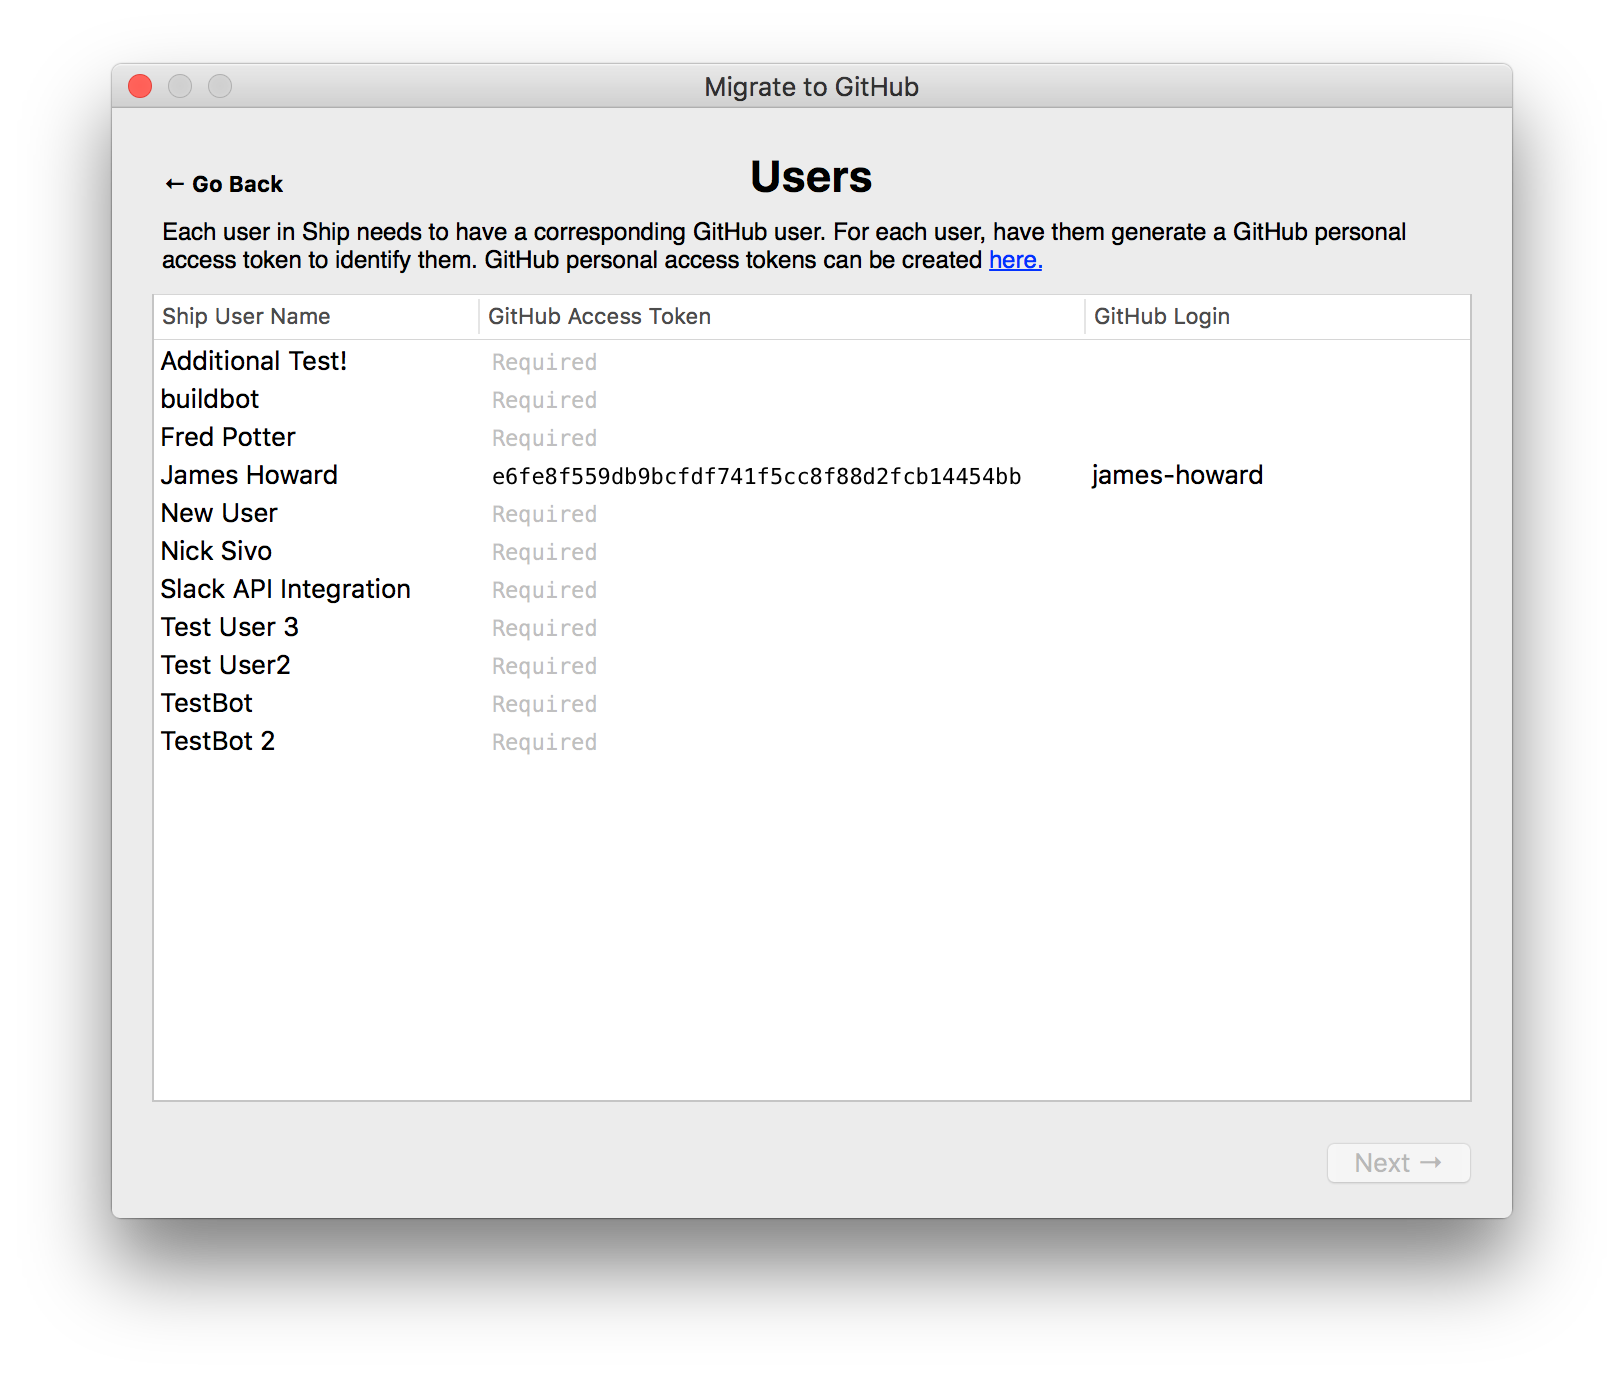Sort by Ship User Name column header
Screen dimensions: 1624x1378
click(x=316, y=317)
